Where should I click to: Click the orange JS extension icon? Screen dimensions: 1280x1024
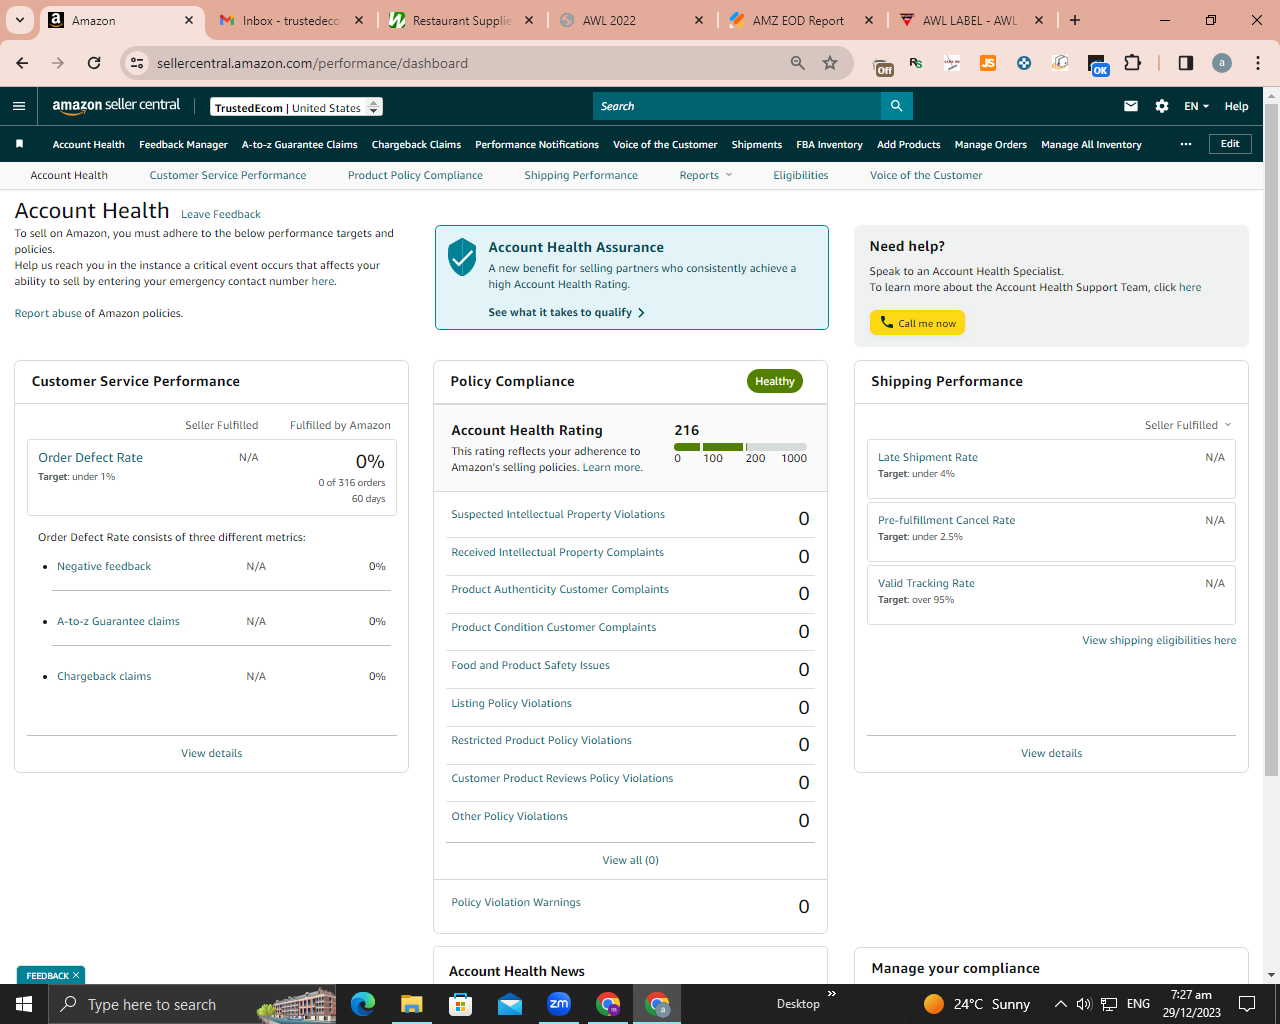point(988,63)
